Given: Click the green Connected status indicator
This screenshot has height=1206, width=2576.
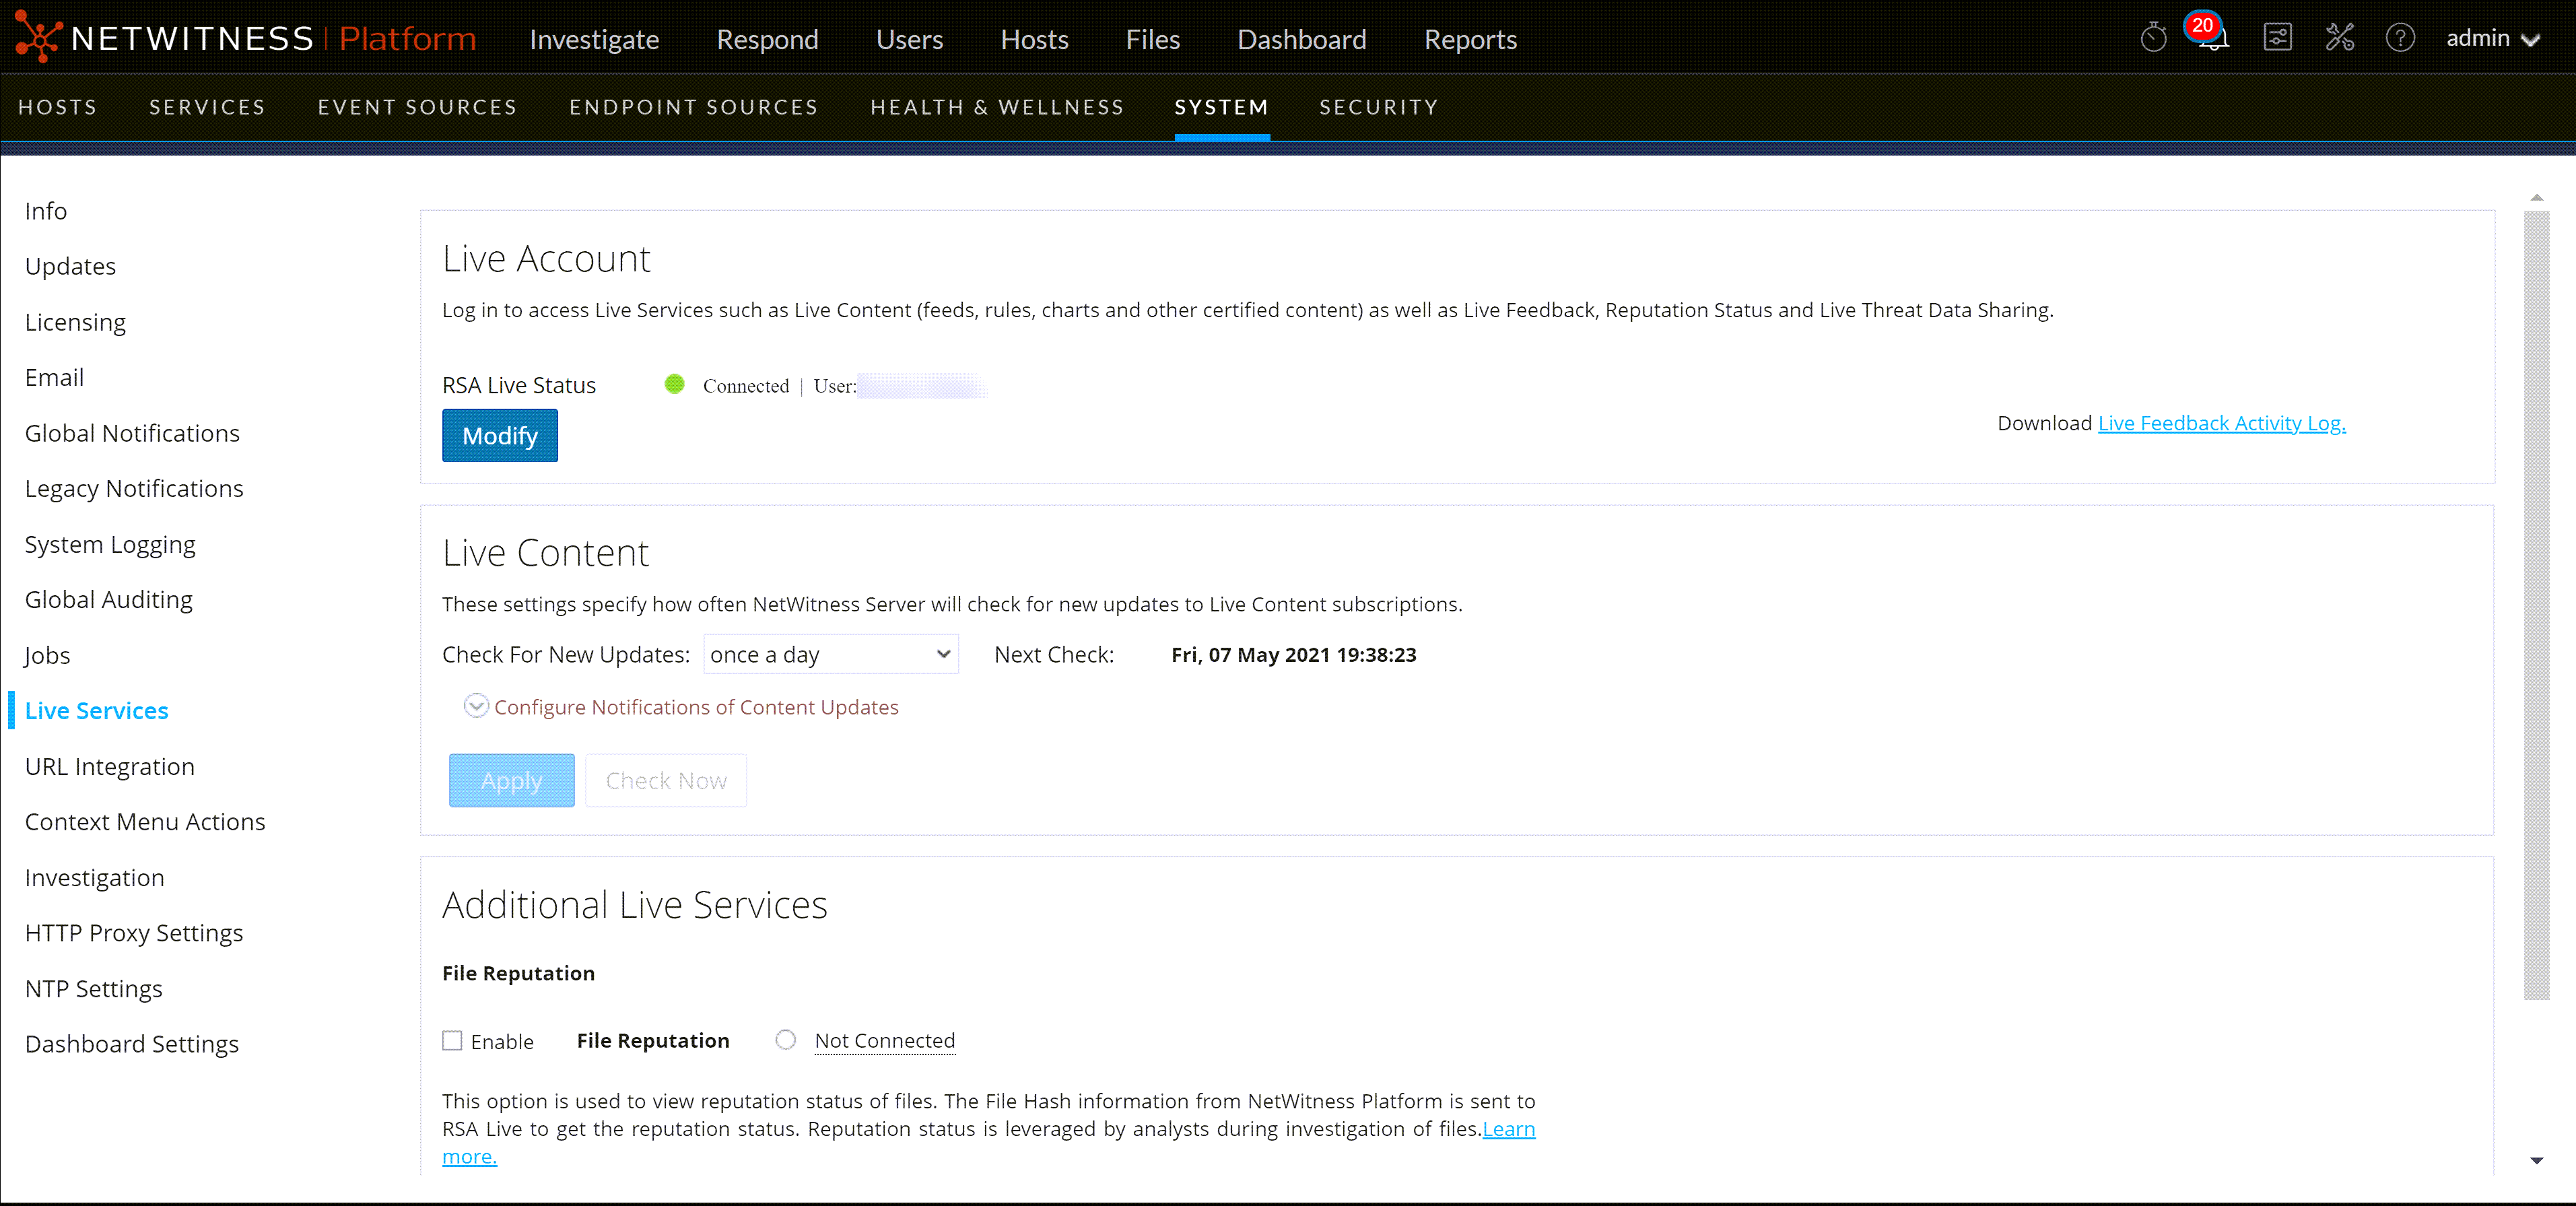Looking at the screenshot, I should coord(675,384).
